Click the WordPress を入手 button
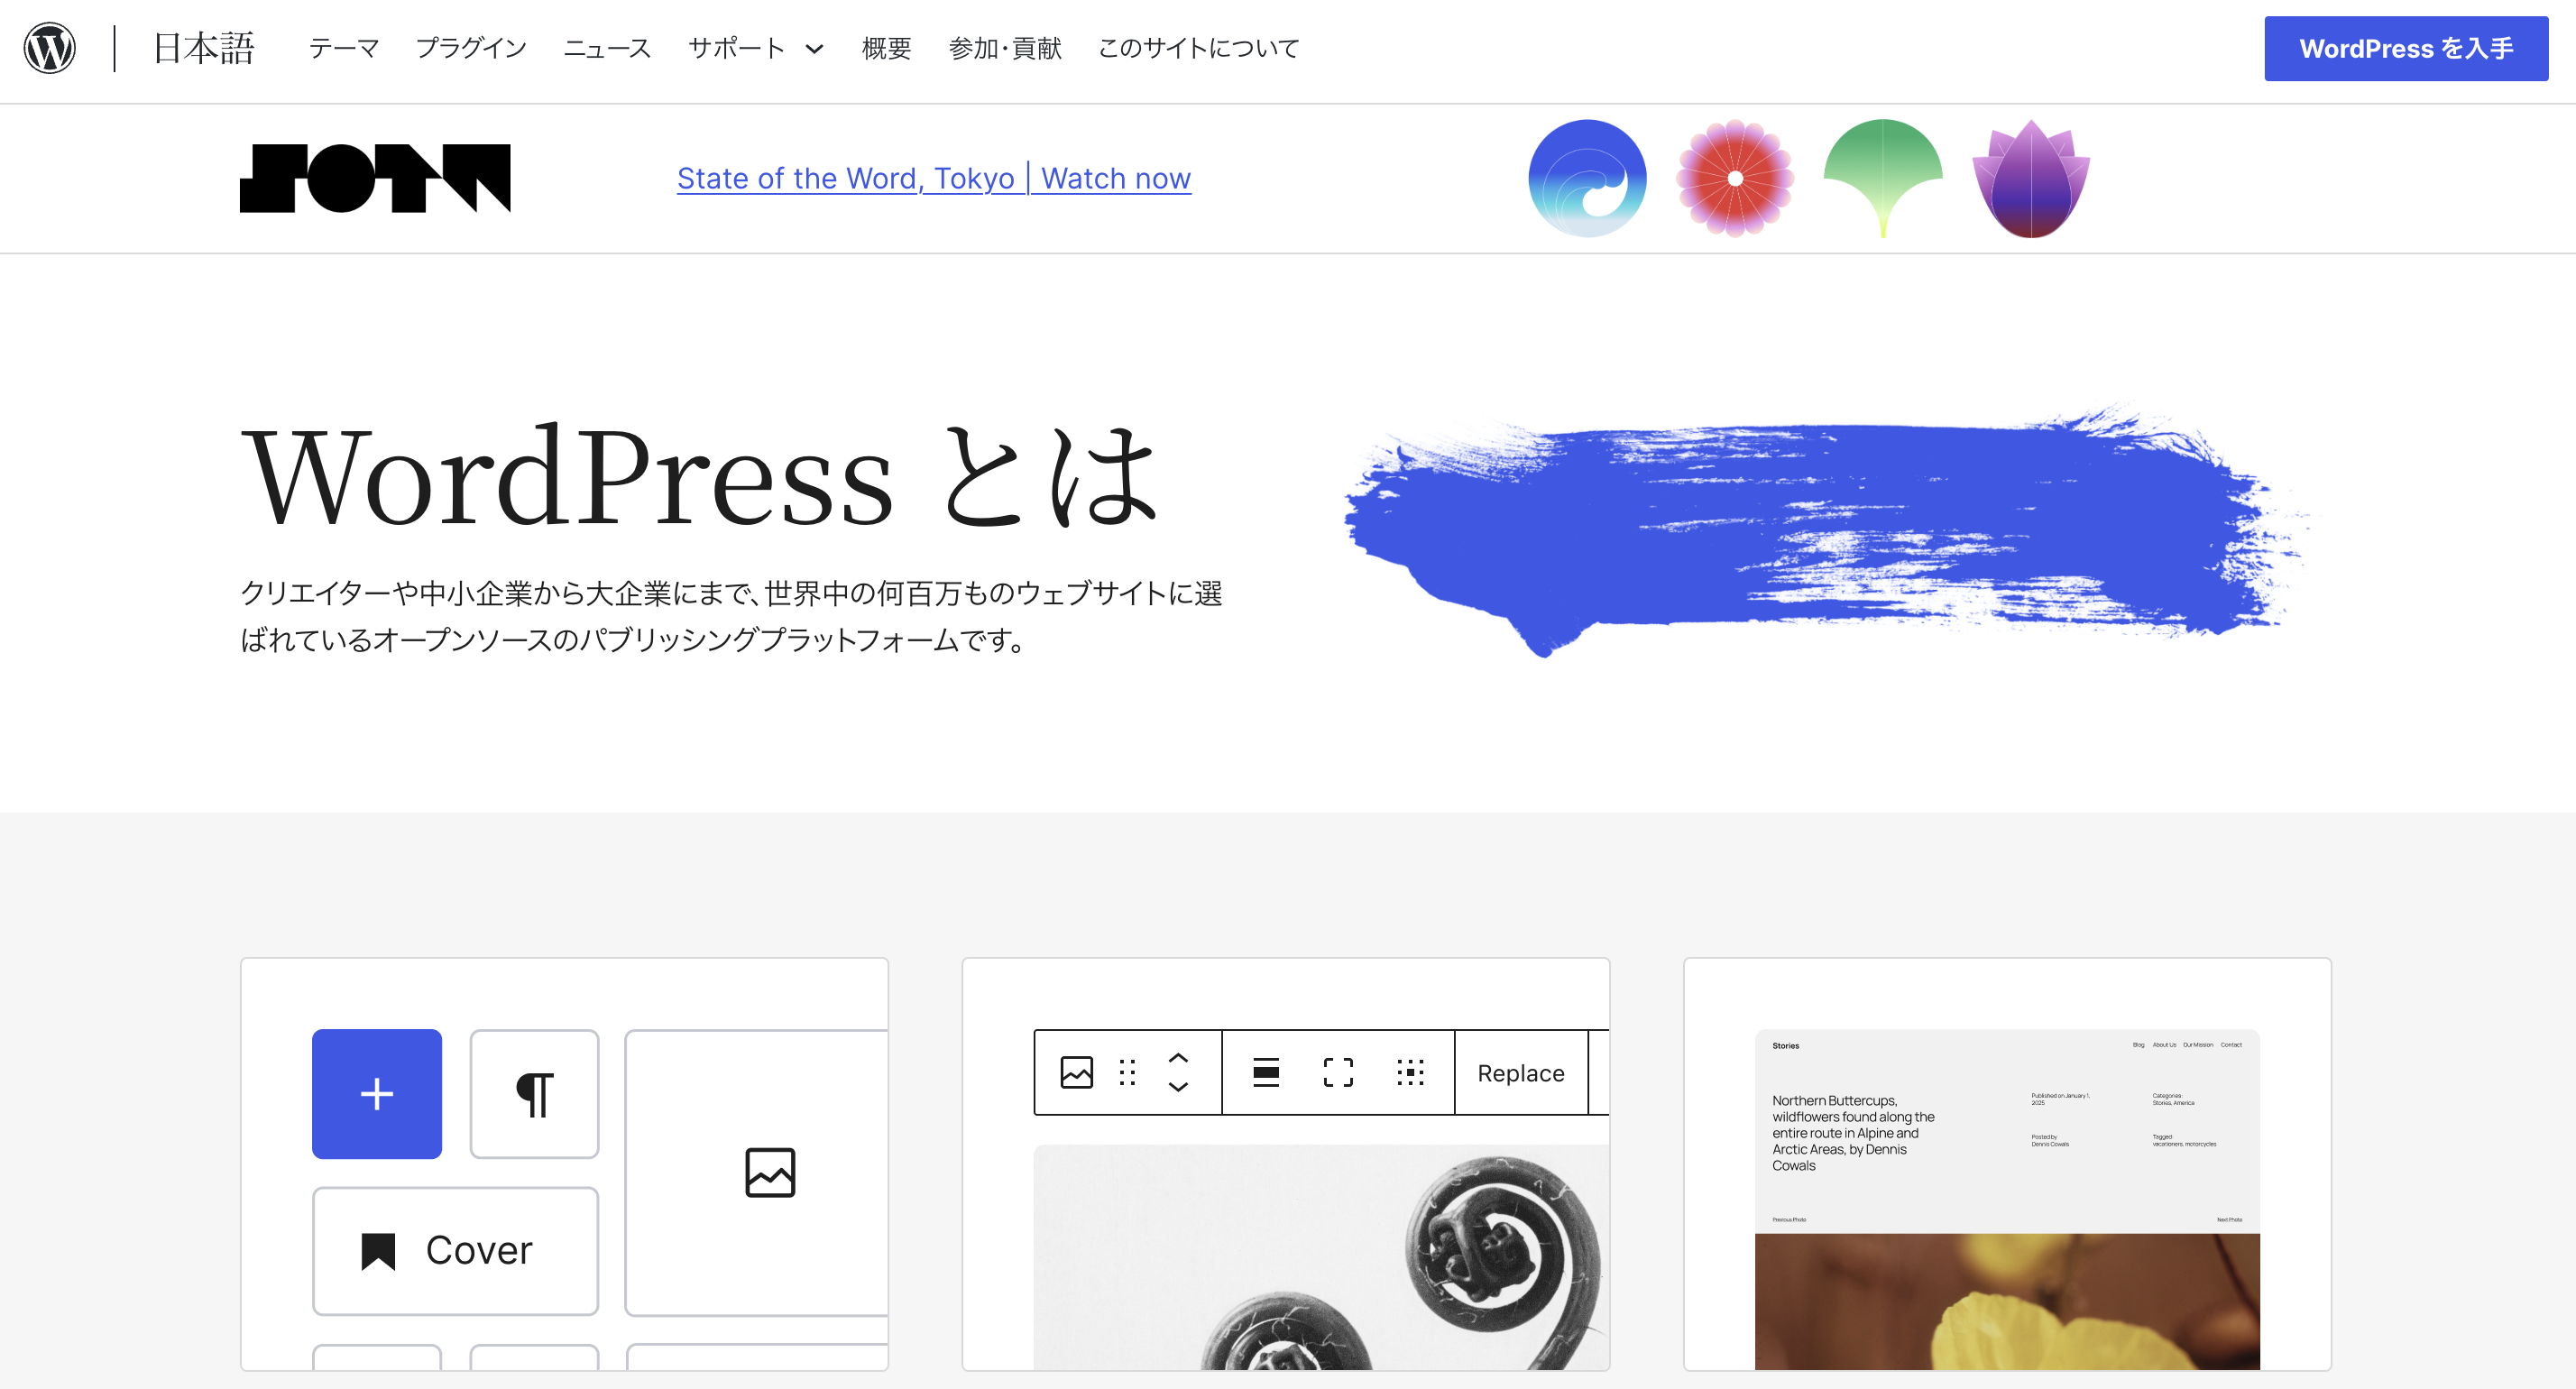 [2406, 48]
